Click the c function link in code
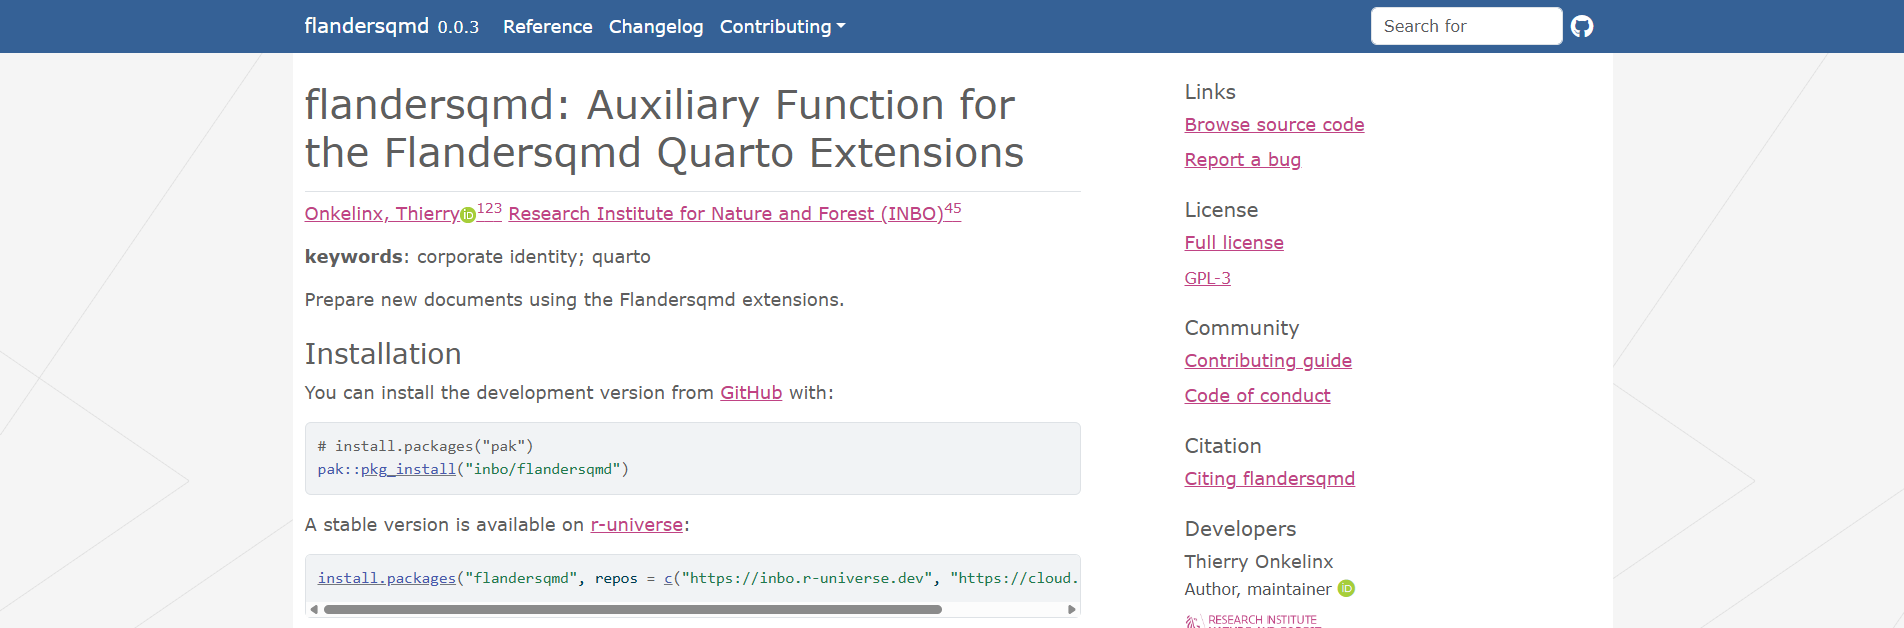Image resolution: width=1904 pixels, height=628 pixels. coord(668,578)
